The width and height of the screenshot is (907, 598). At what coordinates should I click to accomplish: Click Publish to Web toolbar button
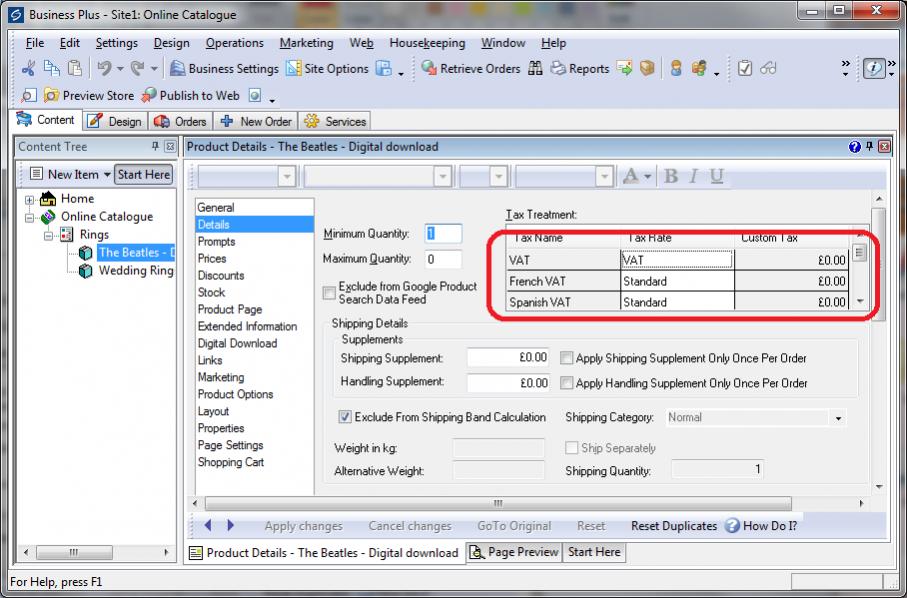click(190, 96)
